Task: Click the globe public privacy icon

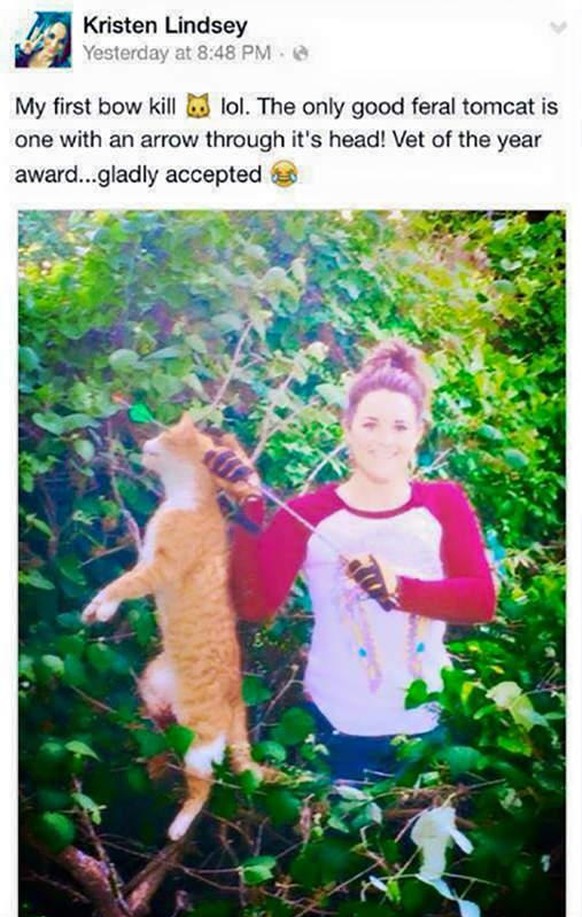Action: 301,54
